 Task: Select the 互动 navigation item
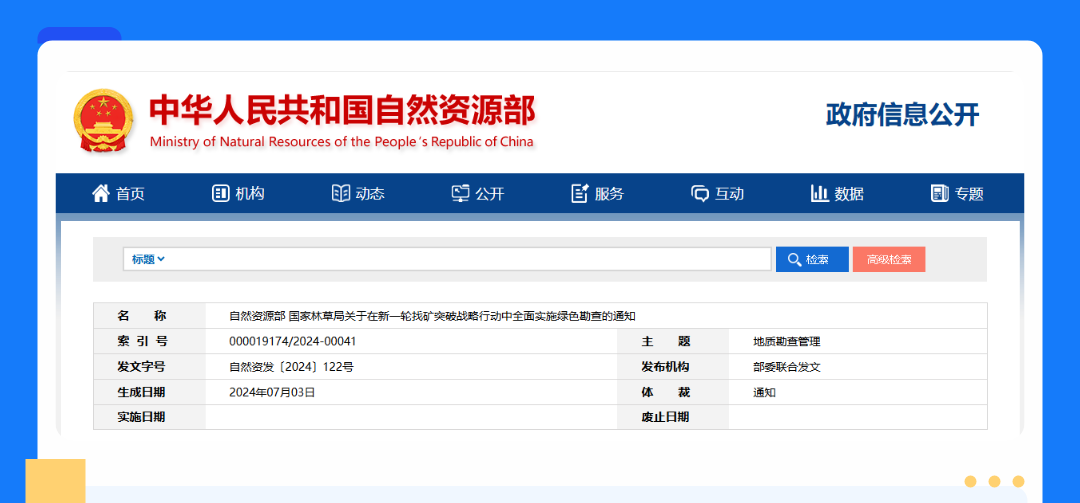[x=718, y=194]
